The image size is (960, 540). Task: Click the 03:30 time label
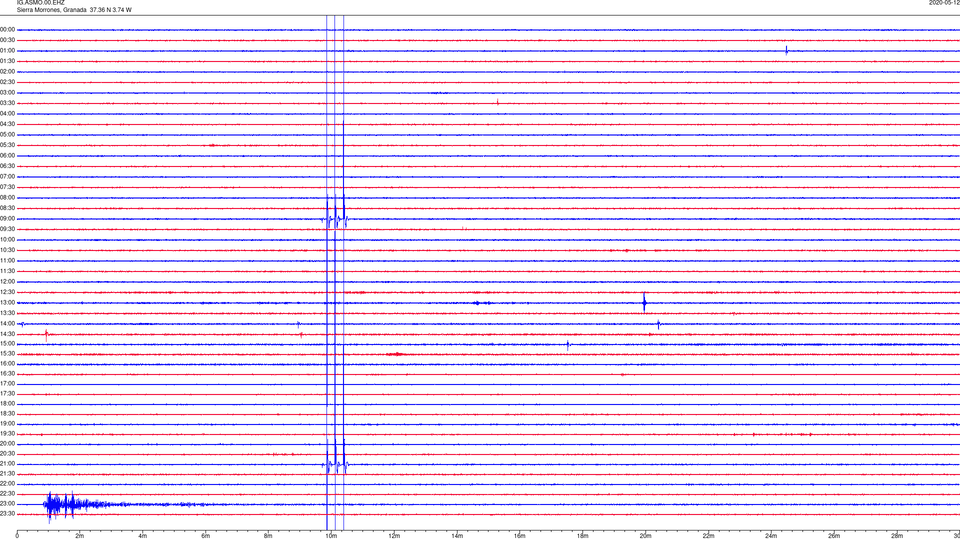coord(7,103)
